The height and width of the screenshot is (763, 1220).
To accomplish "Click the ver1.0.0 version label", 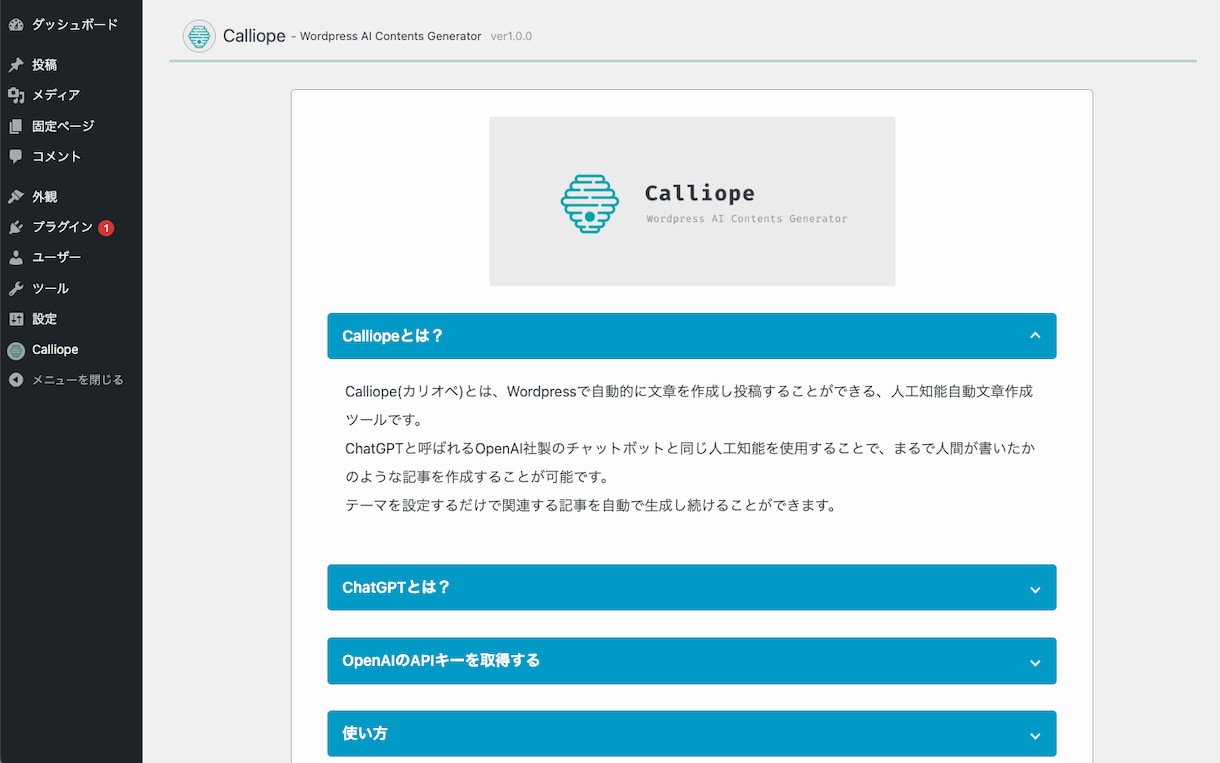I will 511,36.
